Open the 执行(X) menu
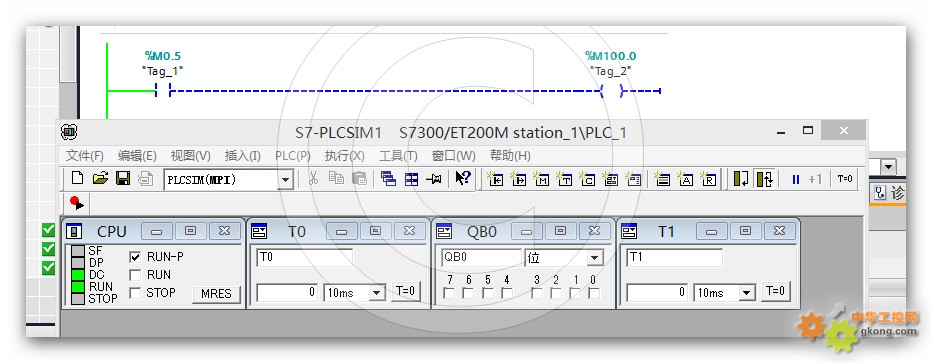 tap(345, 156)
